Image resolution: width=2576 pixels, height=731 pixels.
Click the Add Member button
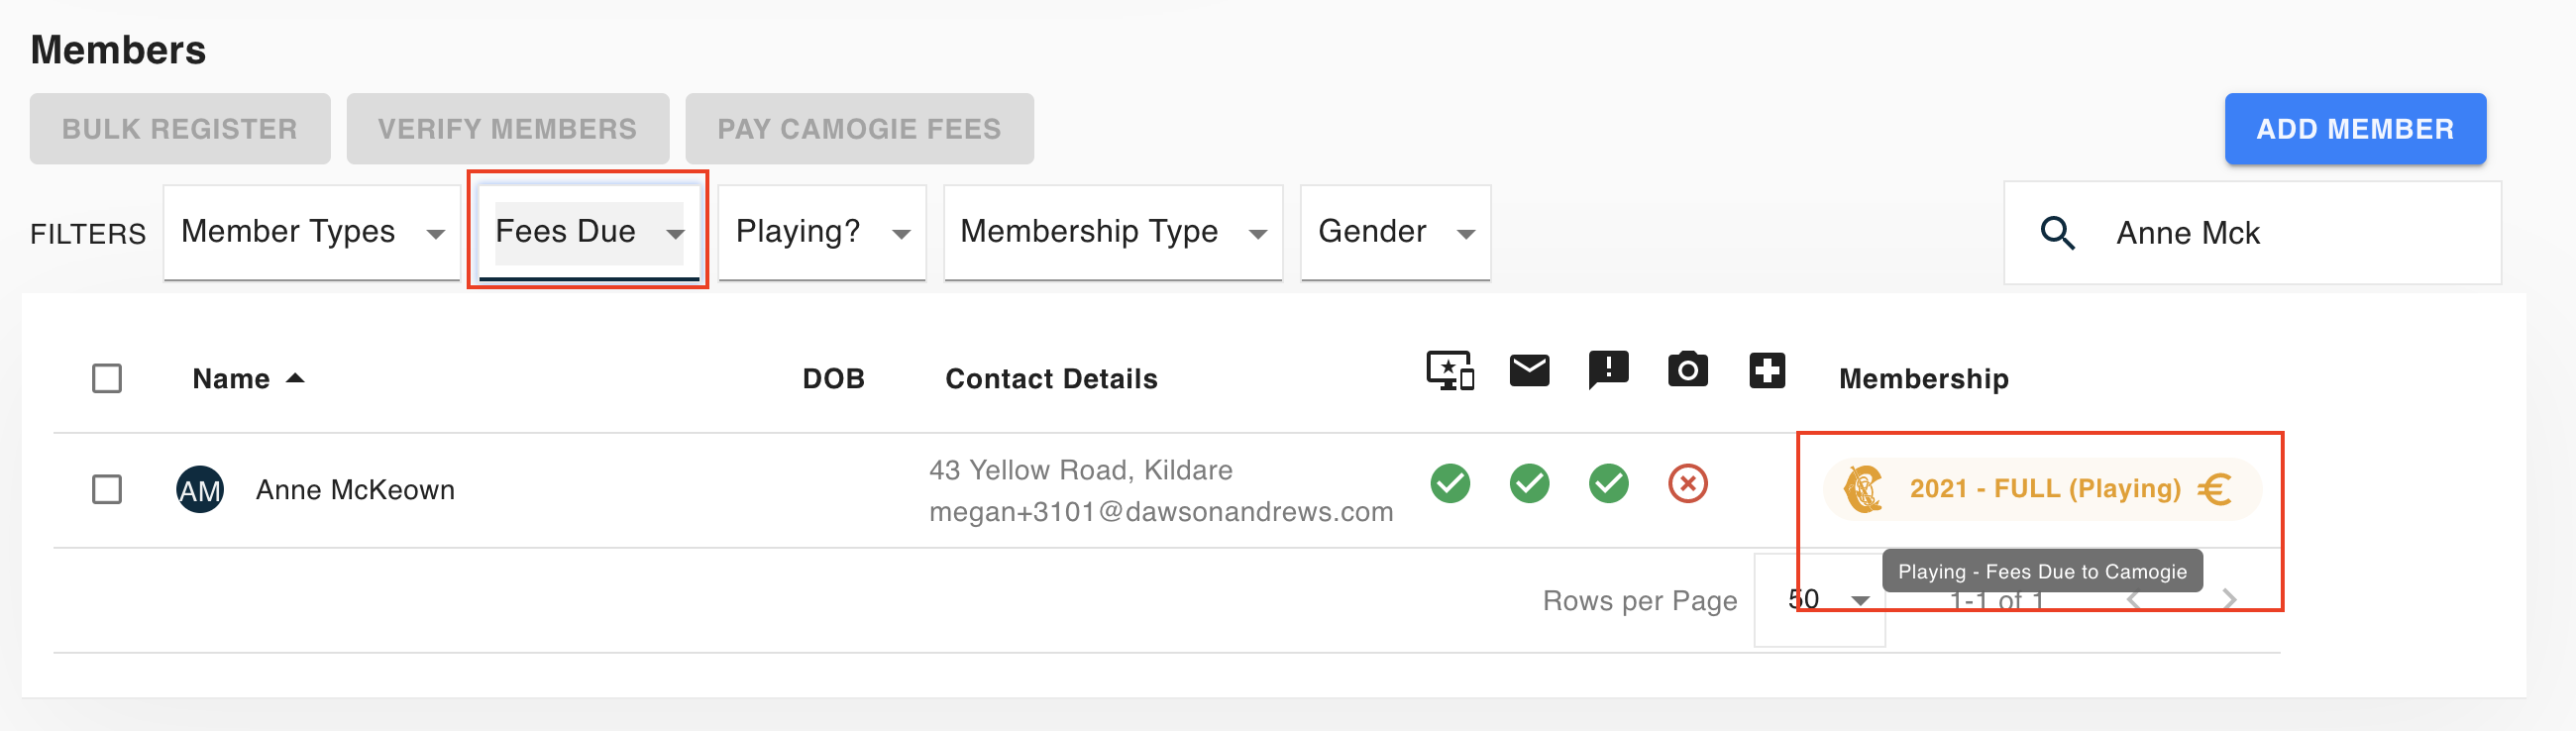pyautogui.click(x=2354, y=129)
